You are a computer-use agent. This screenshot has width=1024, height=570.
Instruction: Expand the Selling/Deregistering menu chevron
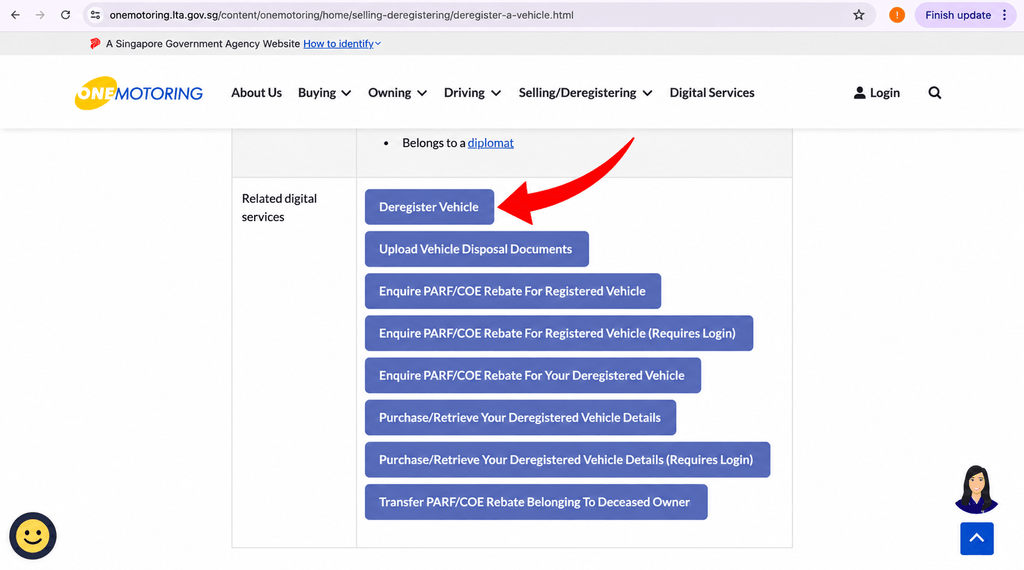point(647,93)
